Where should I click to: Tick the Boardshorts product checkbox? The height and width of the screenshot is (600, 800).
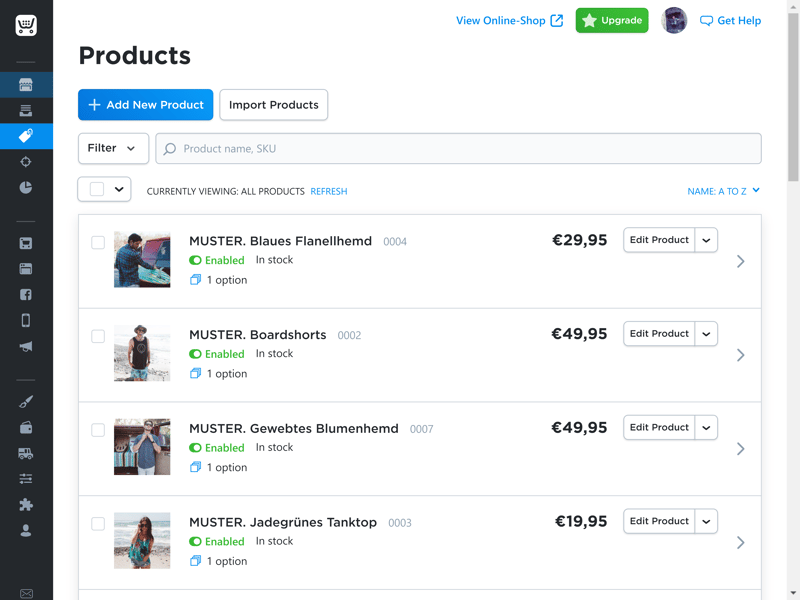(98, 336)
